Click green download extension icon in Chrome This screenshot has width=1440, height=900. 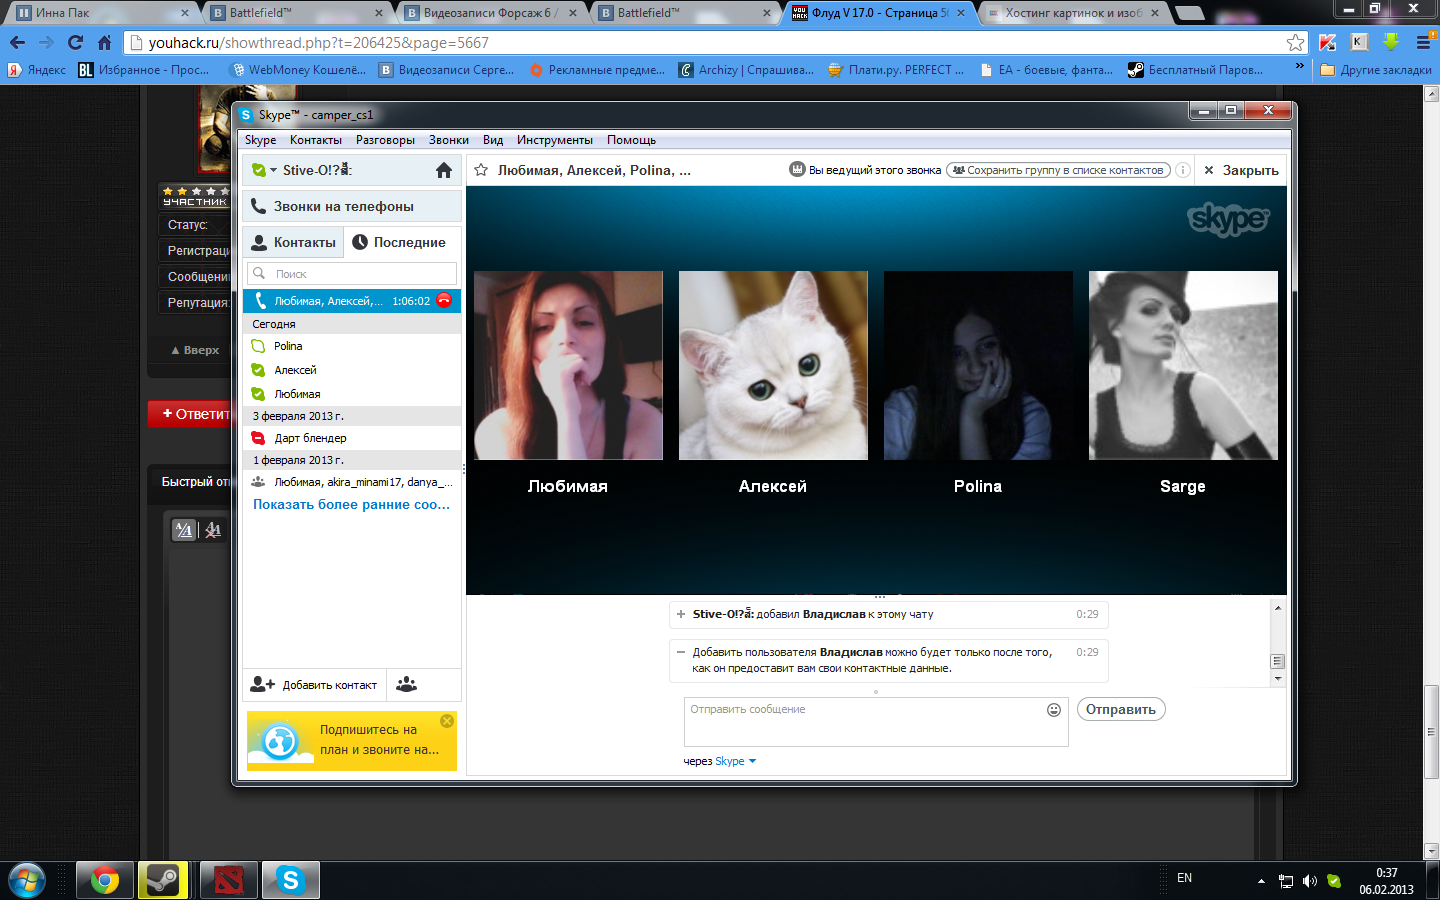tap(1391, 42)
